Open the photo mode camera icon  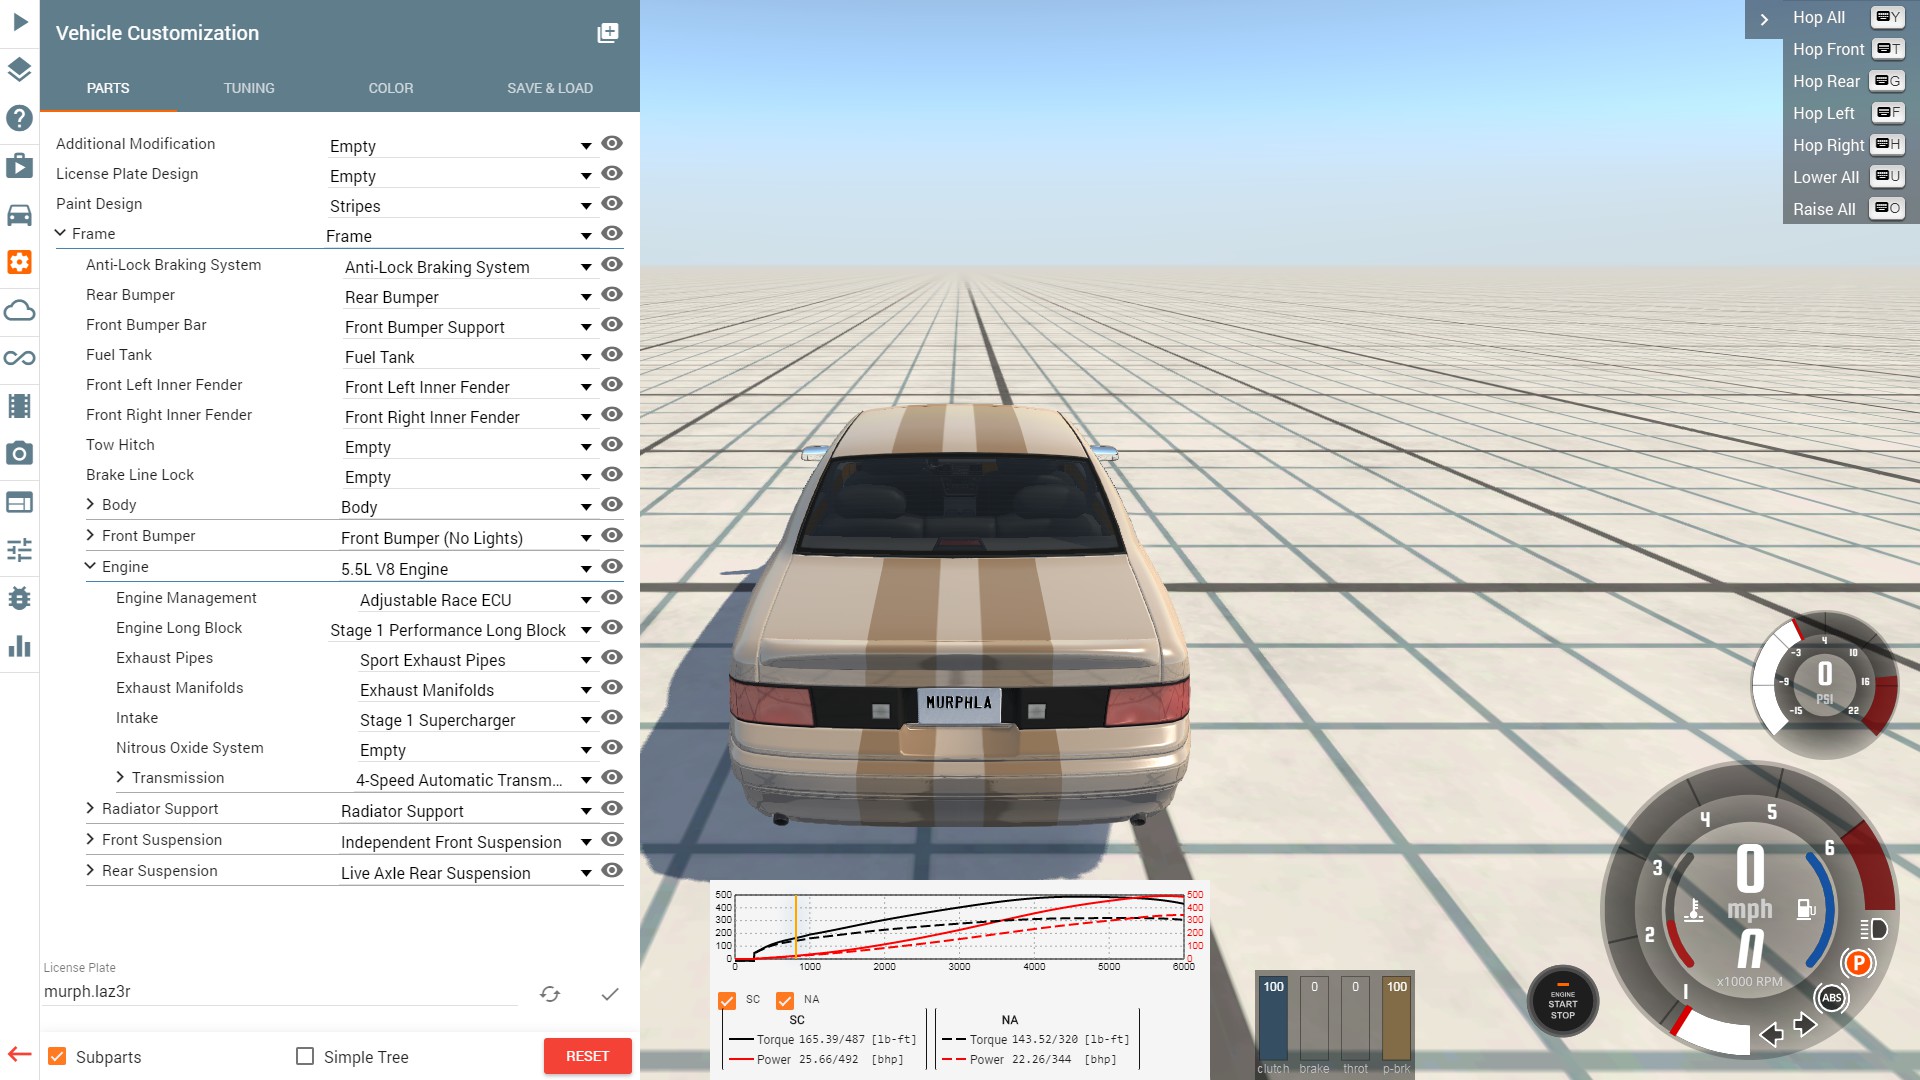pyautogui.click(x=20, y=454)
